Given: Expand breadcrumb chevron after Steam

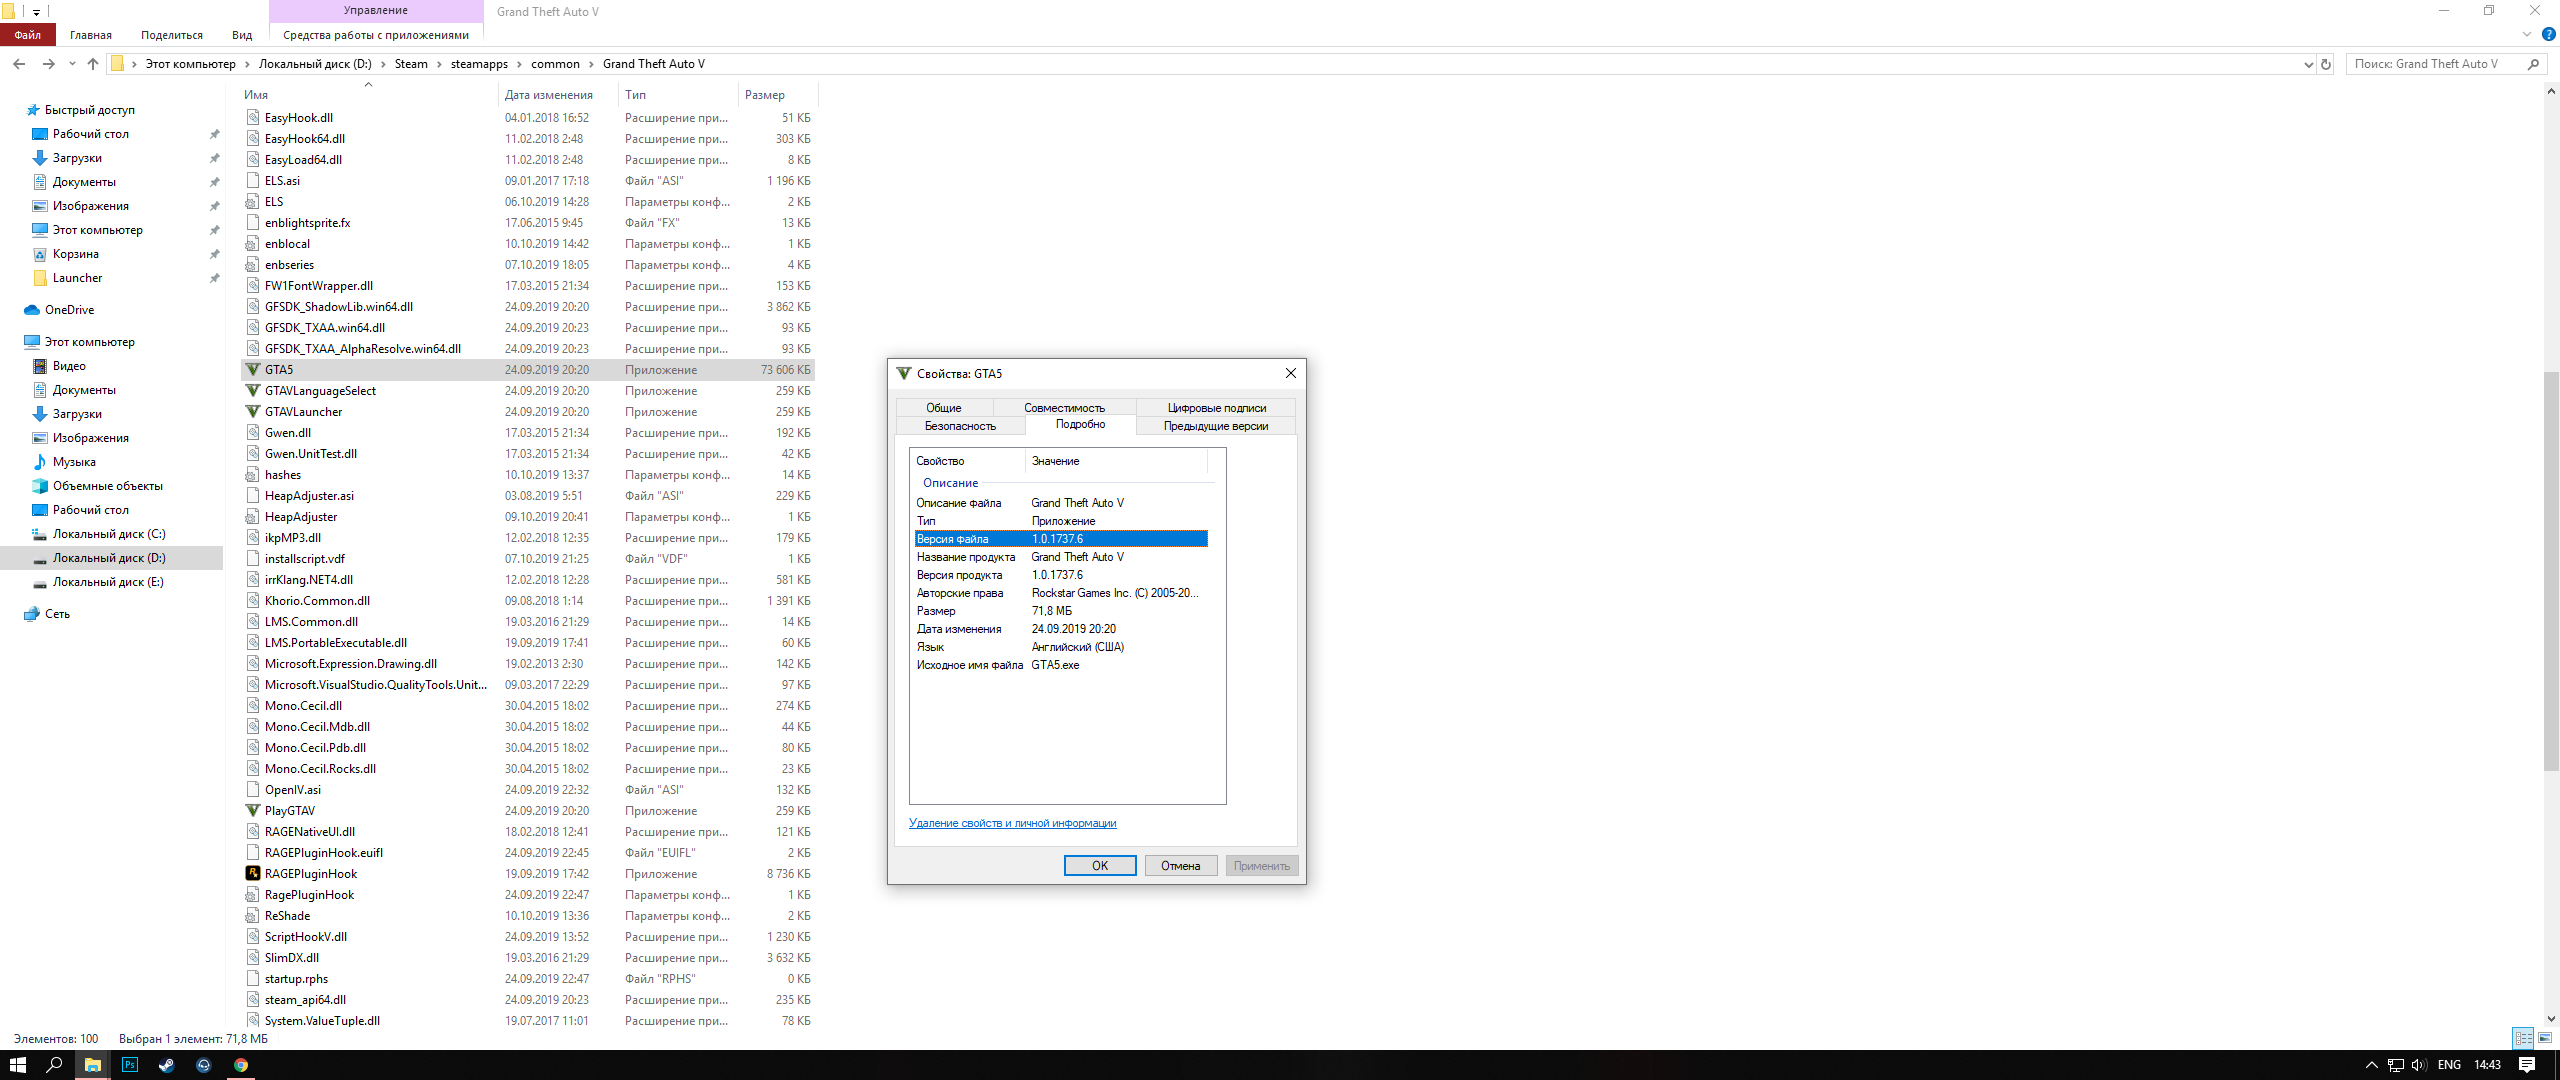Looking at the screenshot, I should pos(439,64).
